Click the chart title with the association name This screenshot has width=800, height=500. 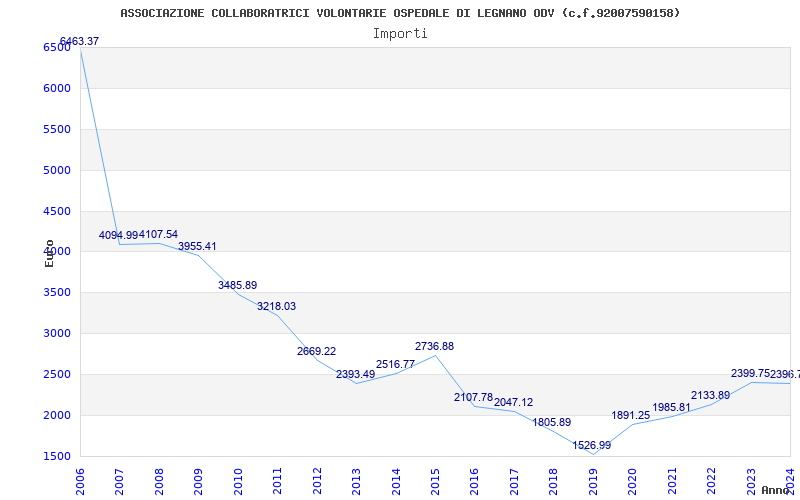[401, 13]
